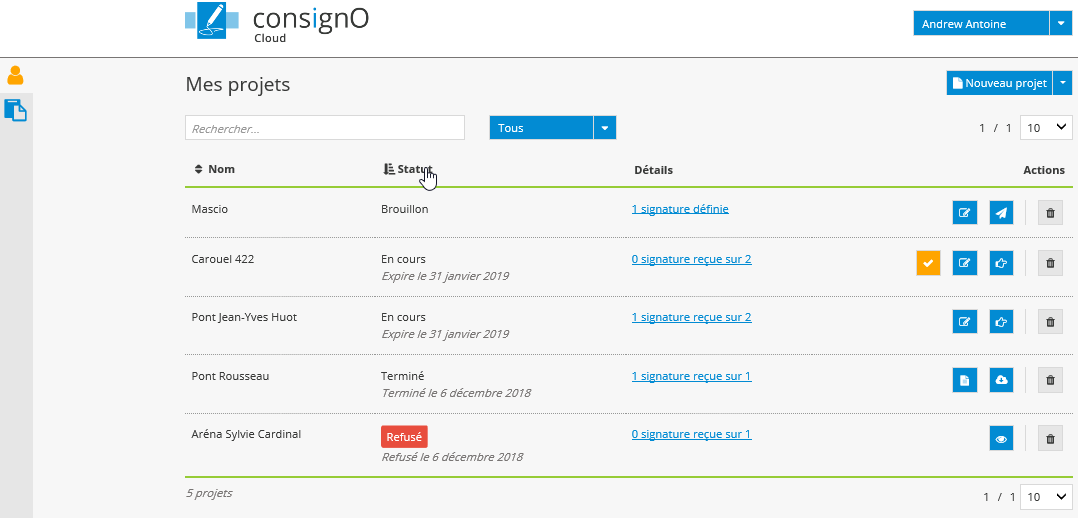1078x518 pixels.
Task: Open '1 signature définie' link for Mascio
Action: [x=680, y=209]
